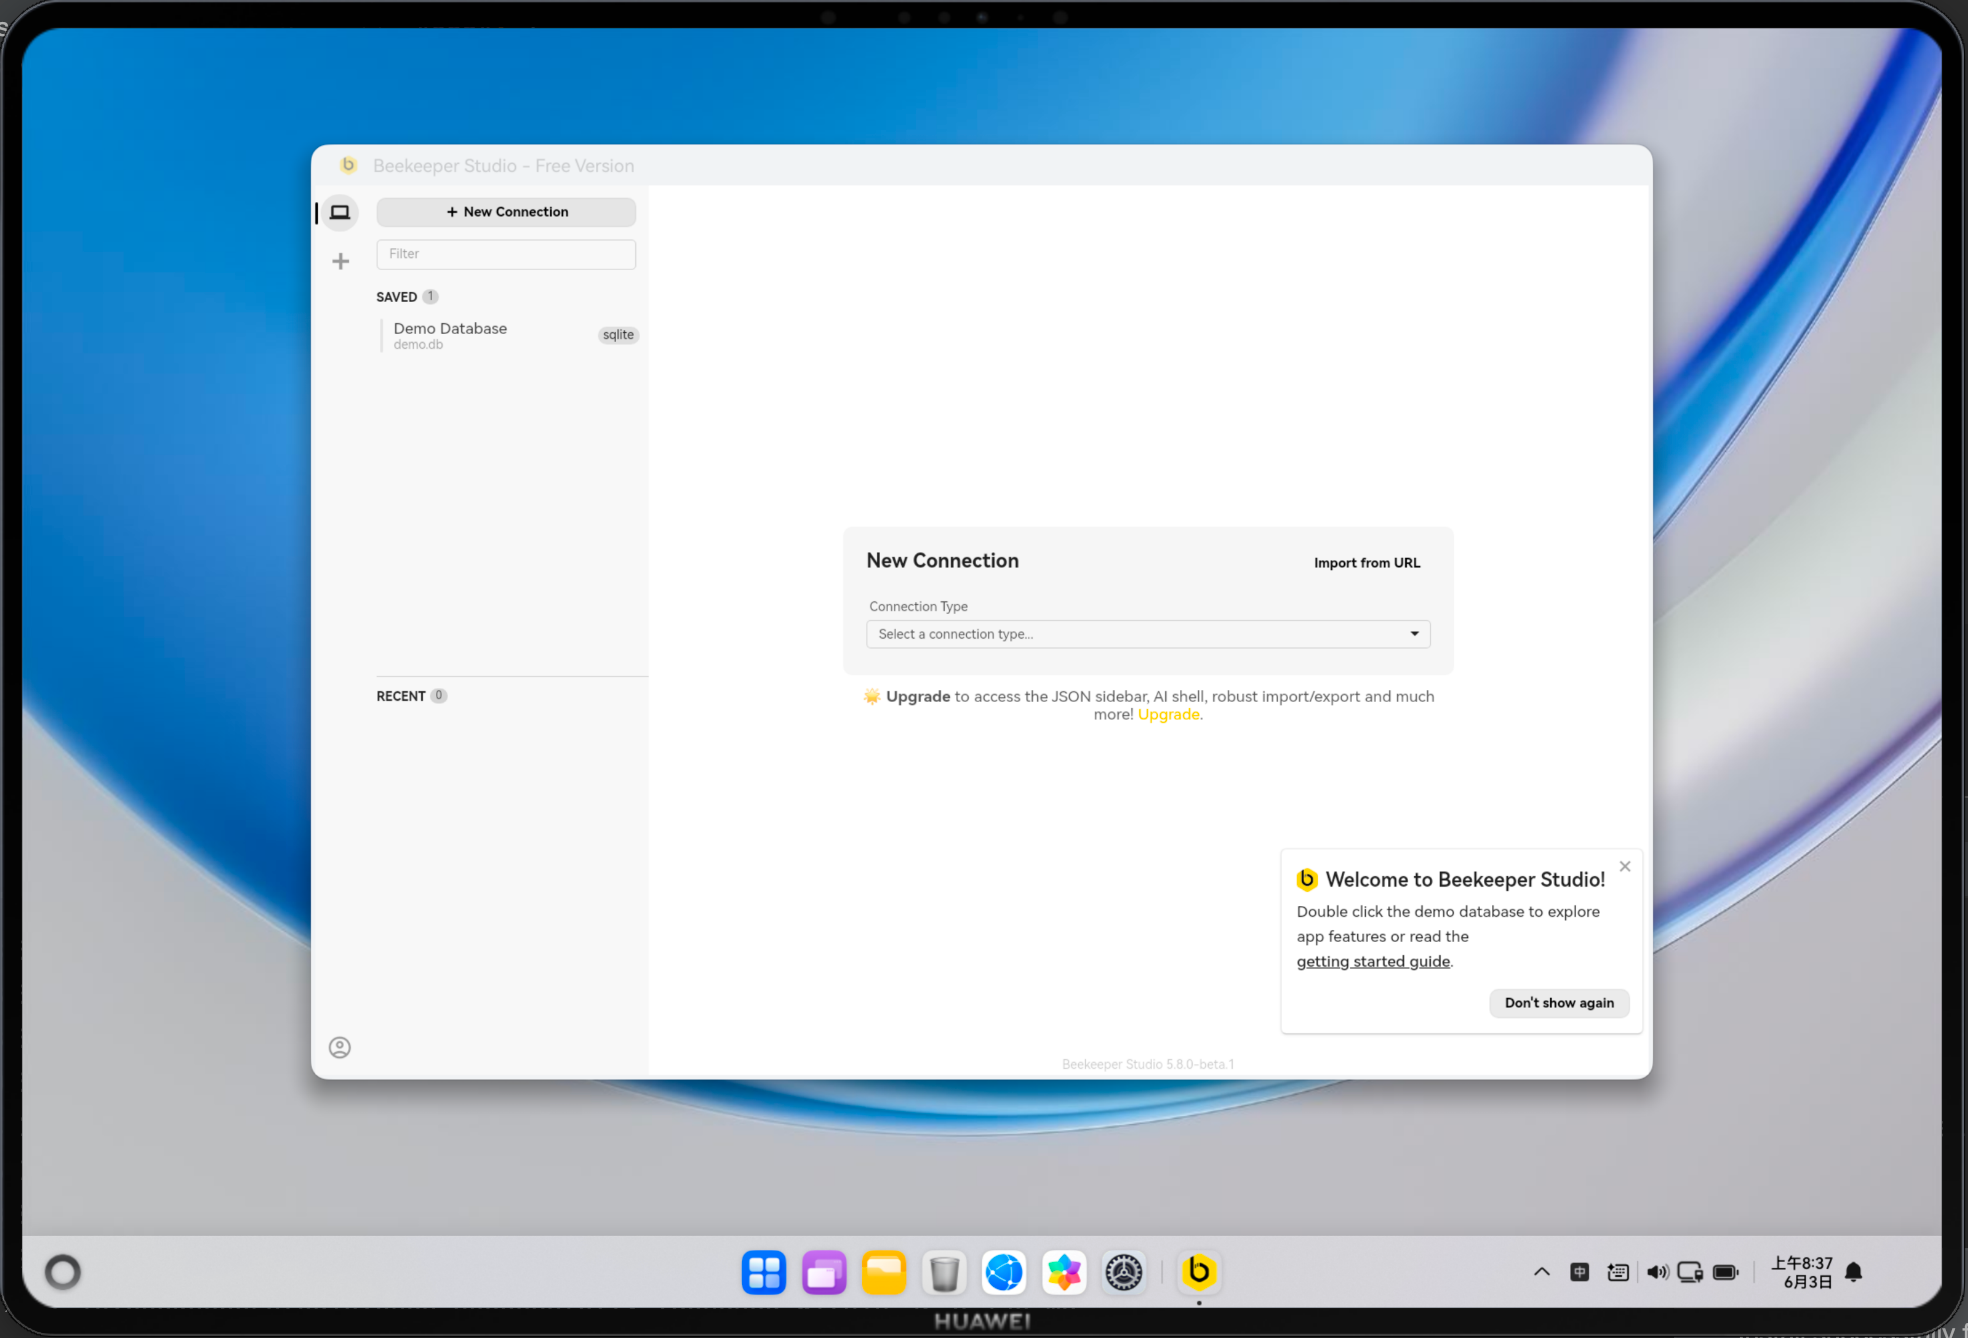Viewport: 1968px width, 1338px height.
Task: Click Import from URL
Action: tap(1367, 563)
